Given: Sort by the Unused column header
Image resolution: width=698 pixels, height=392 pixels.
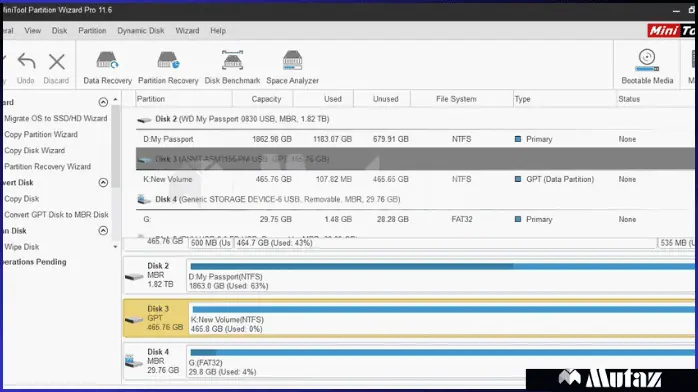Looking at the screenshot, I should click(382, 99).
